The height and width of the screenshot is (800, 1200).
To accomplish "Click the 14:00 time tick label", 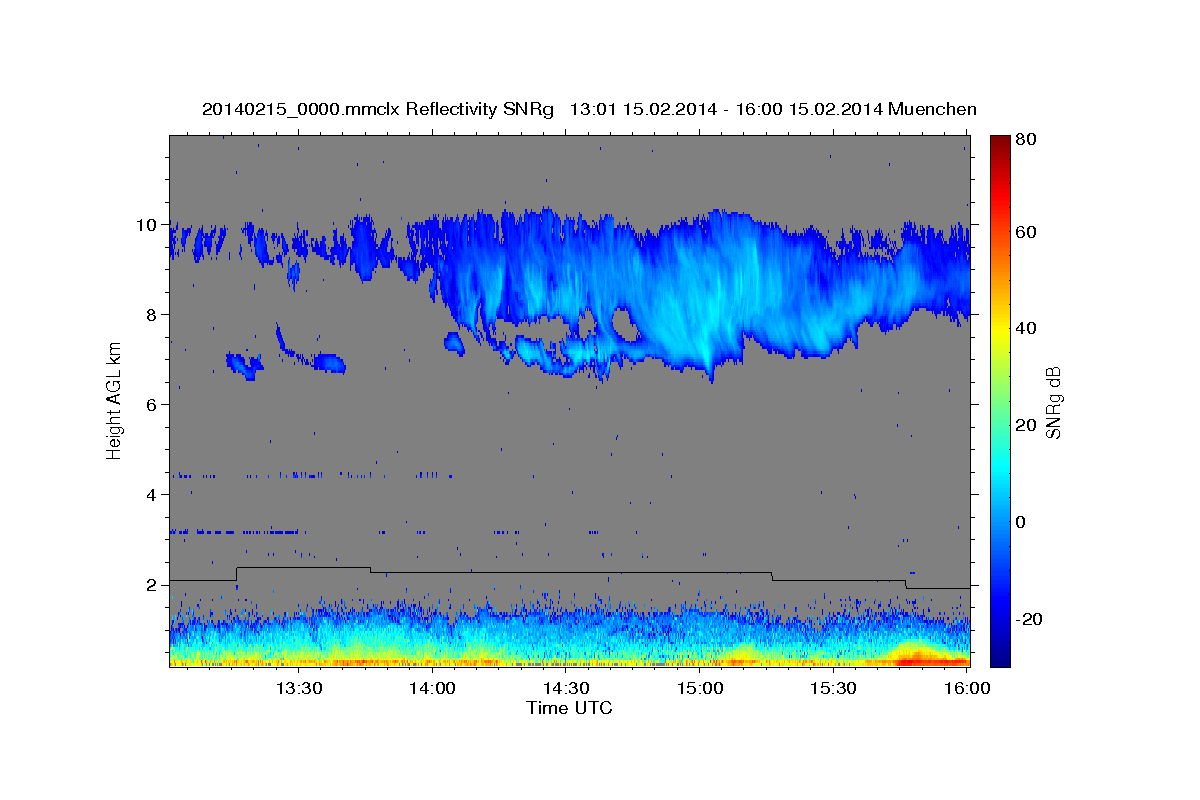I will point(432,688).
